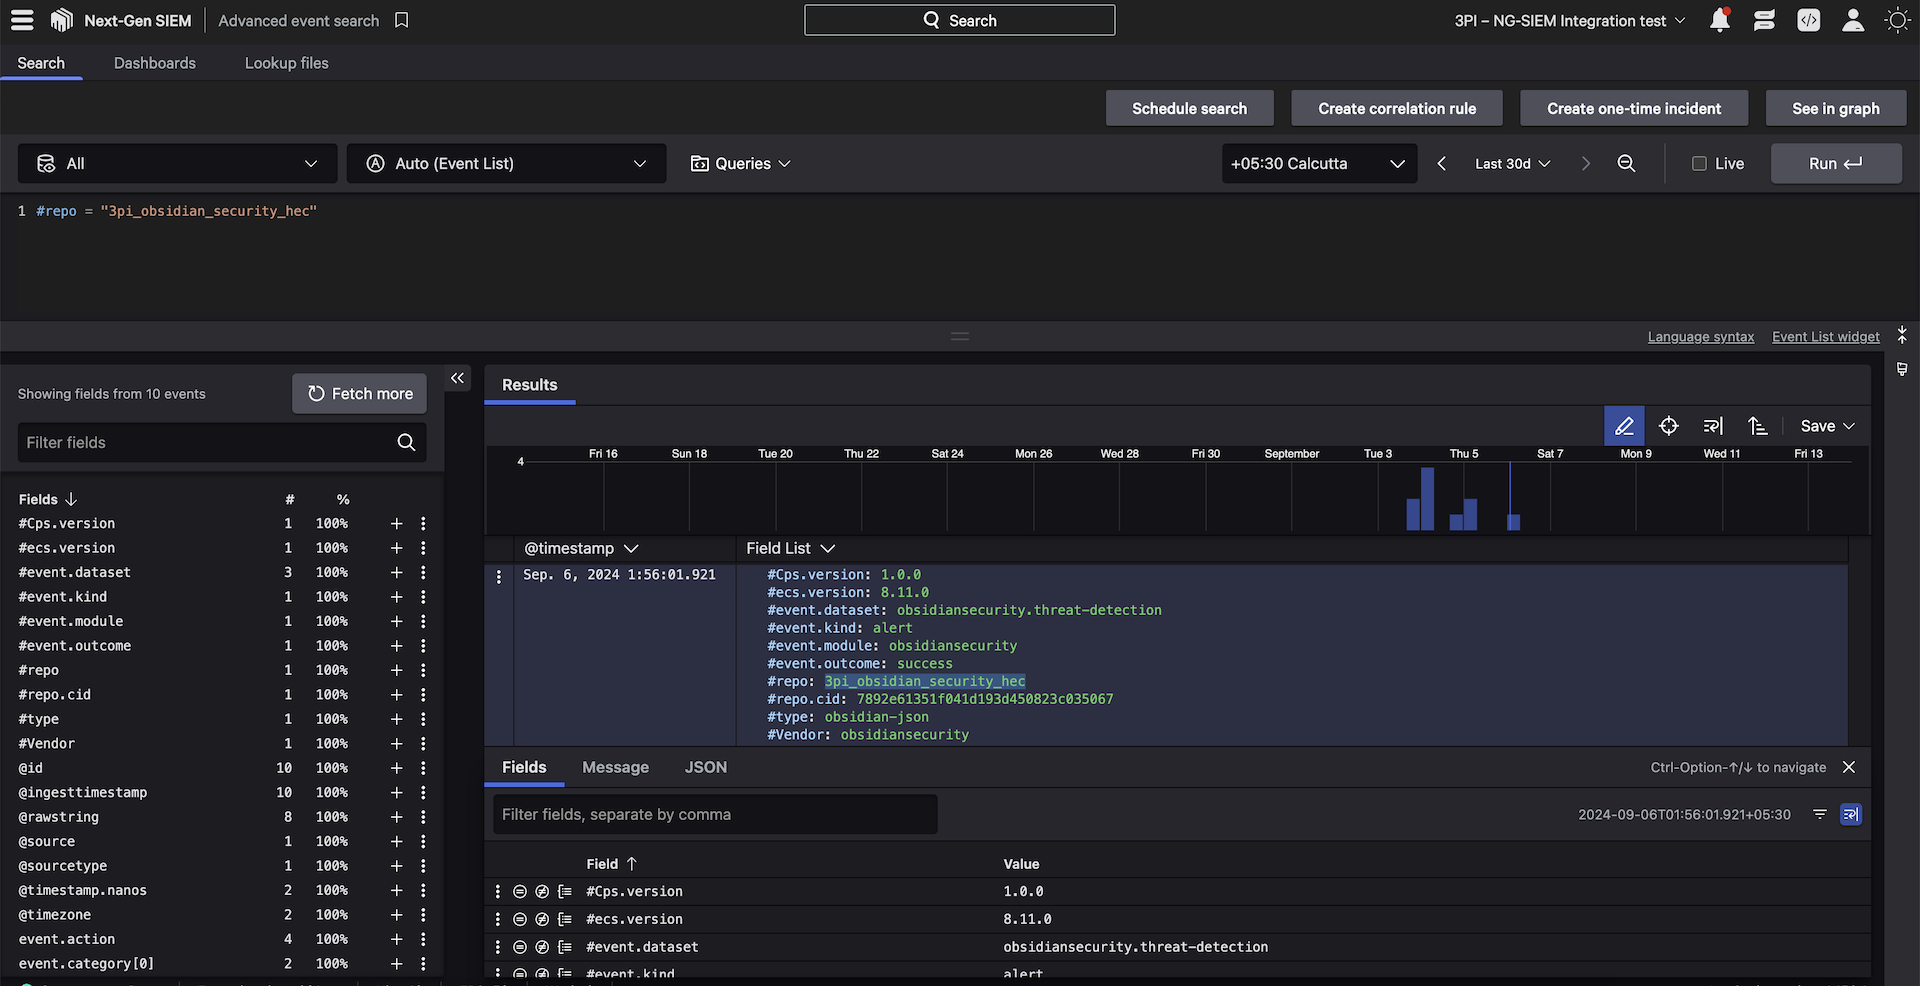Open the notifications bell with red badge

click(1719, 20)
